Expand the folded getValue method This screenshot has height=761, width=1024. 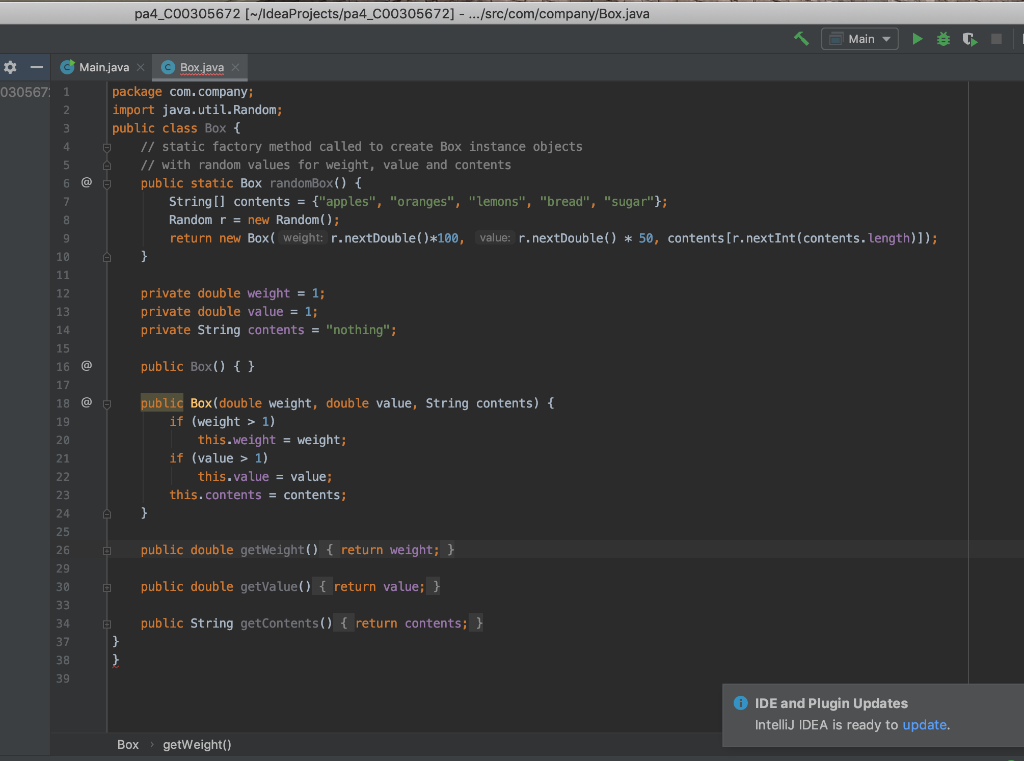(x=106, y=588)
